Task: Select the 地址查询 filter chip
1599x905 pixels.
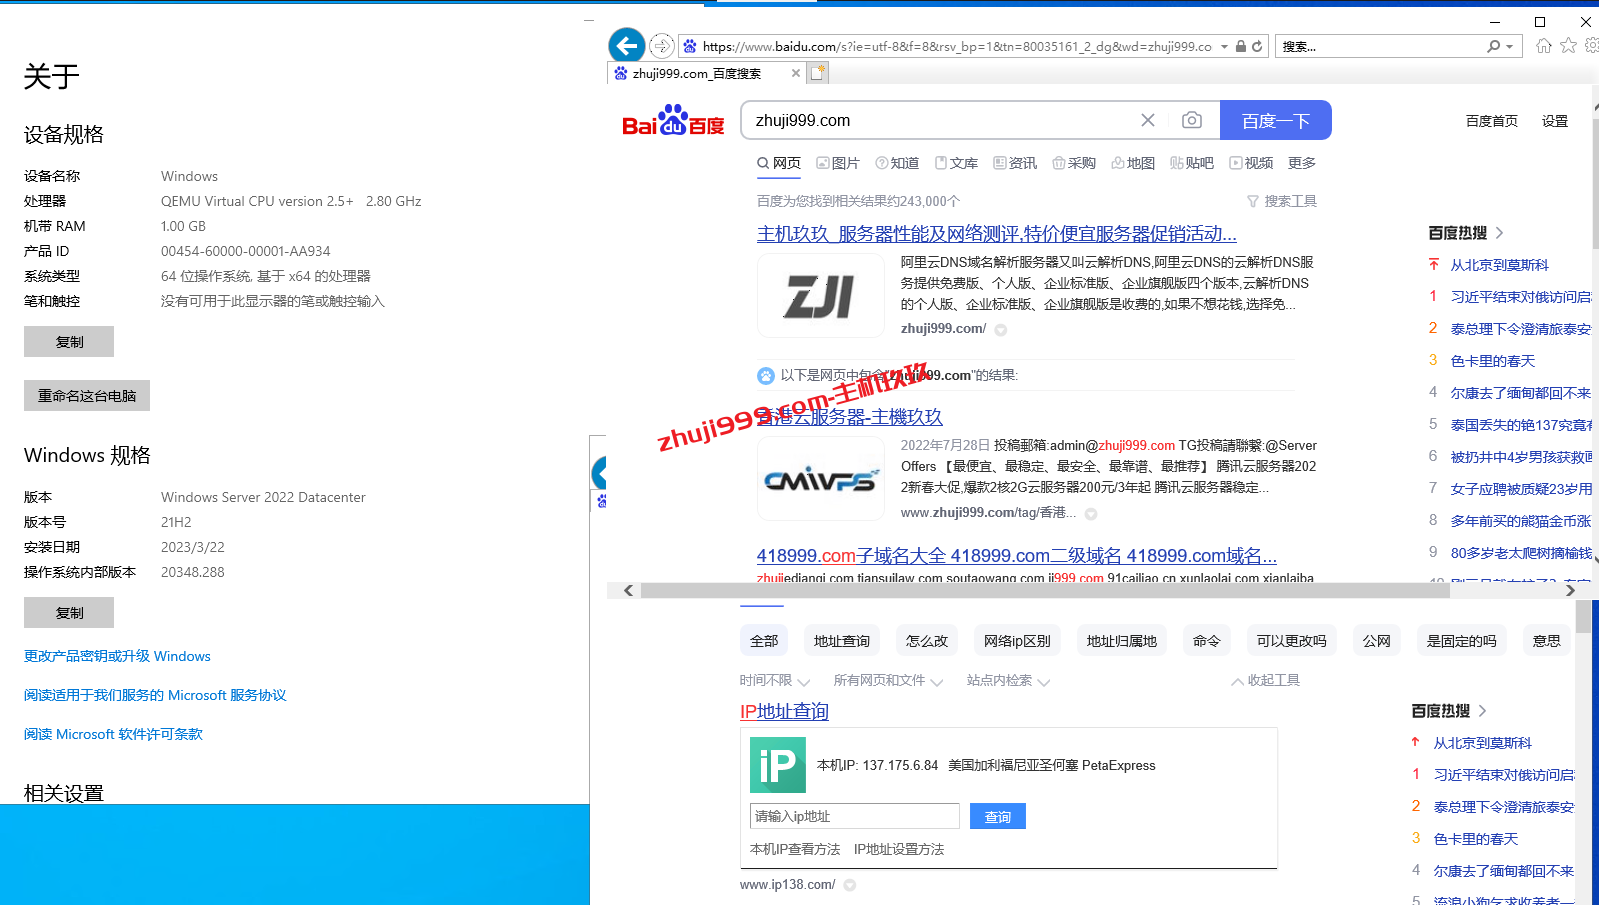Action: [x=841, y=641]
